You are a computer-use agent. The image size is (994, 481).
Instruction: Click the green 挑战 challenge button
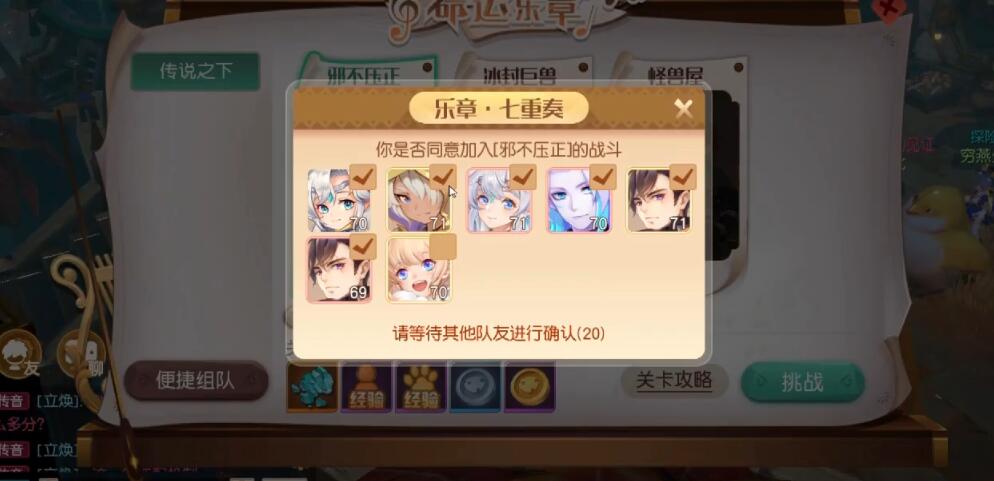coord(803,382)
